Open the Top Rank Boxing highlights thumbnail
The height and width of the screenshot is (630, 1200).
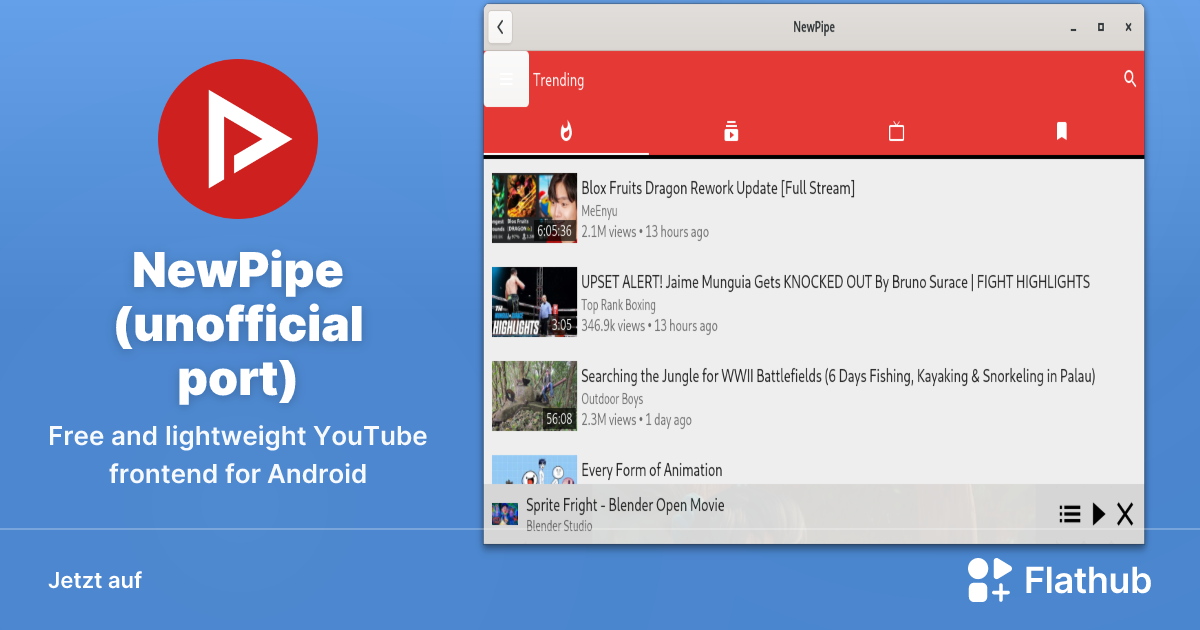(x=534, y=302)
